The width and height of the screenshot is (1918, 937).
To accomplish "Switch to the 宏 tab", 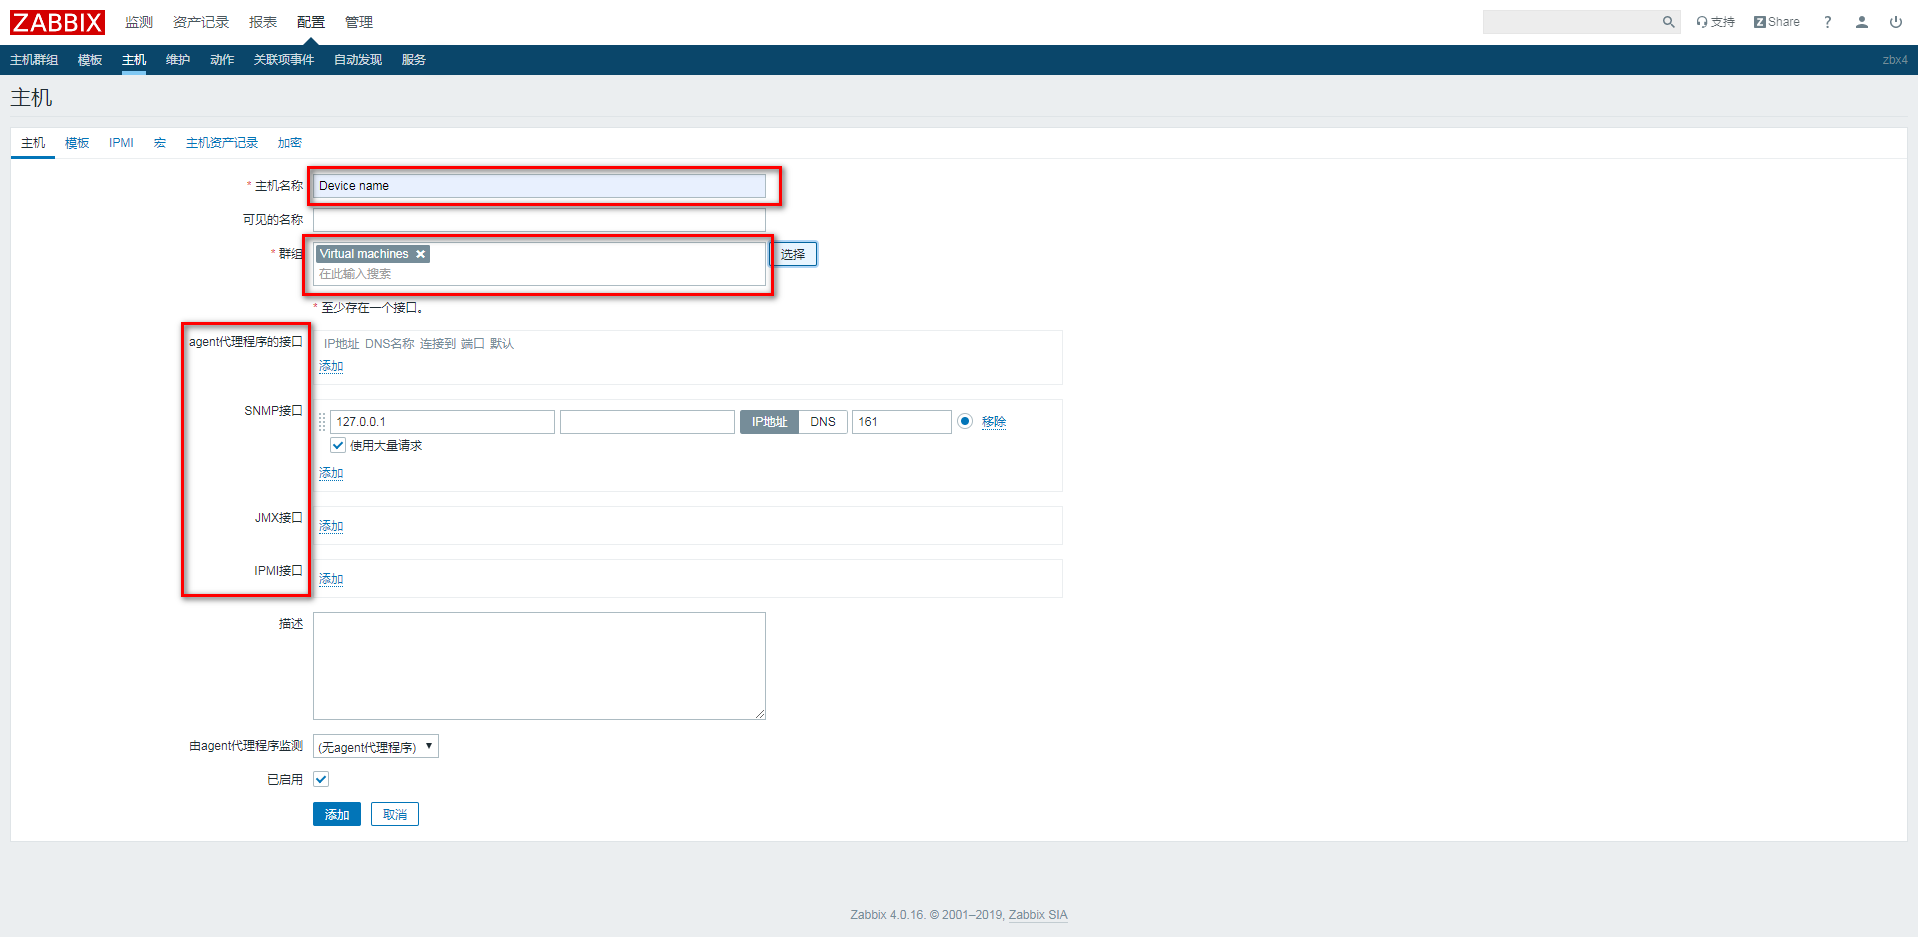I will point(160,143).
